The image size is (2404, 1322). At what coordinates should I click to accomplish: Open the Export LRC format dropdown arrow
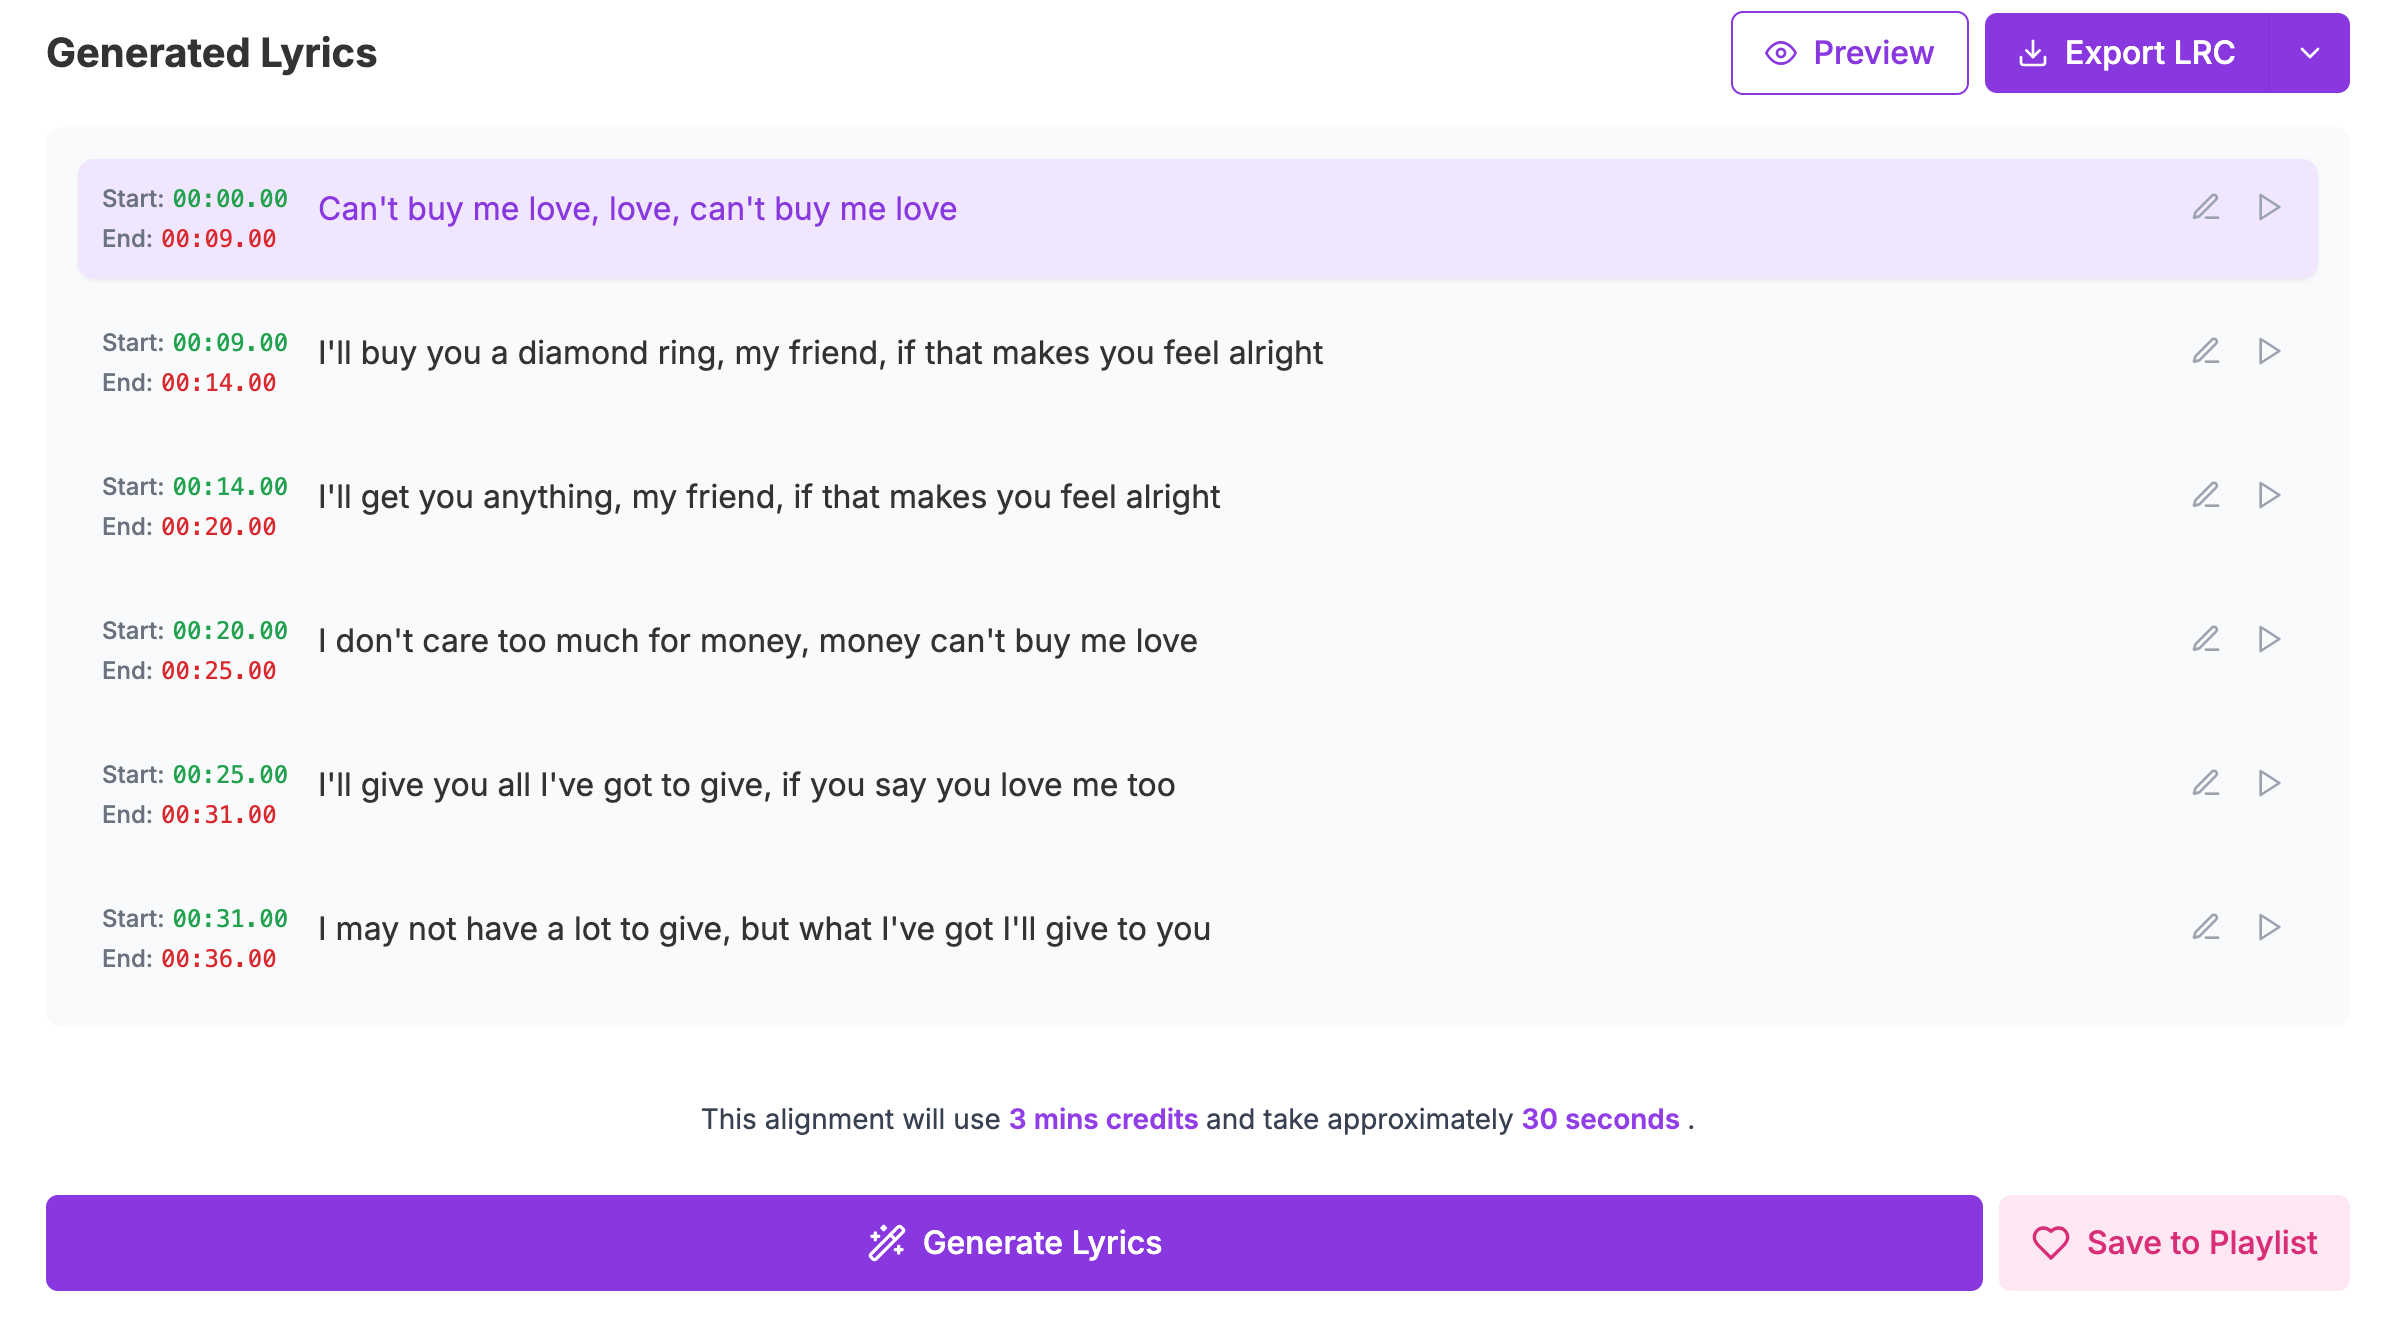pos(2310,53)
